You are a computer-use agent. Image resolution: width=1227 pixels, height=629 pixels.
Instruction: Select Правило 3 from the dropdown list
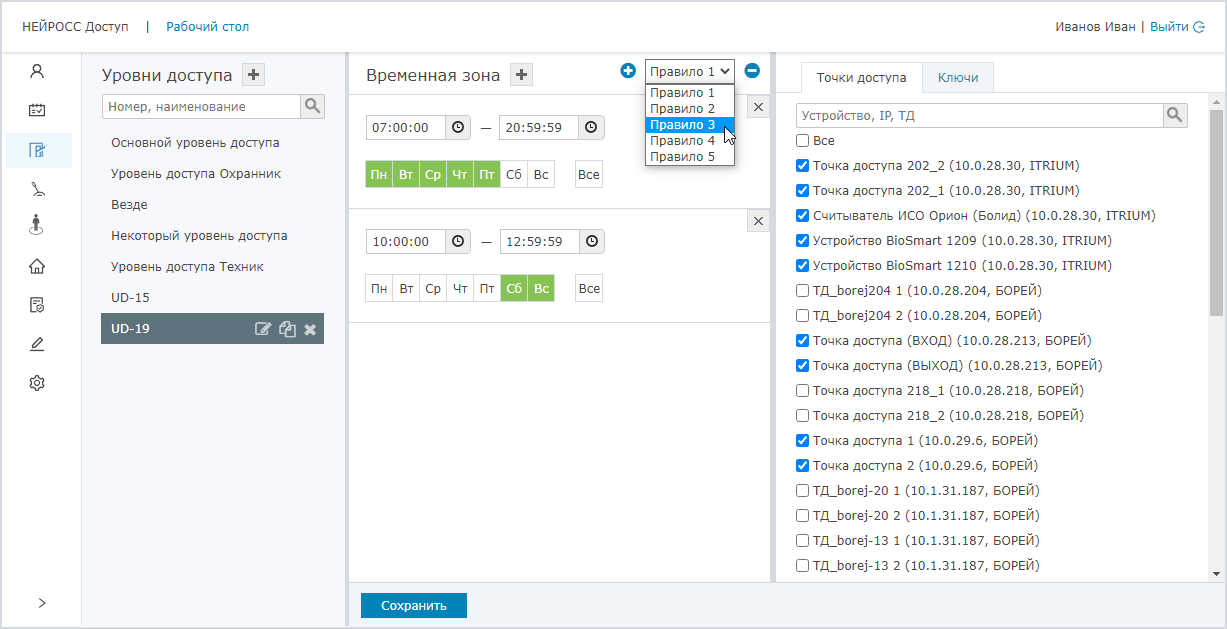coord(683,125)
